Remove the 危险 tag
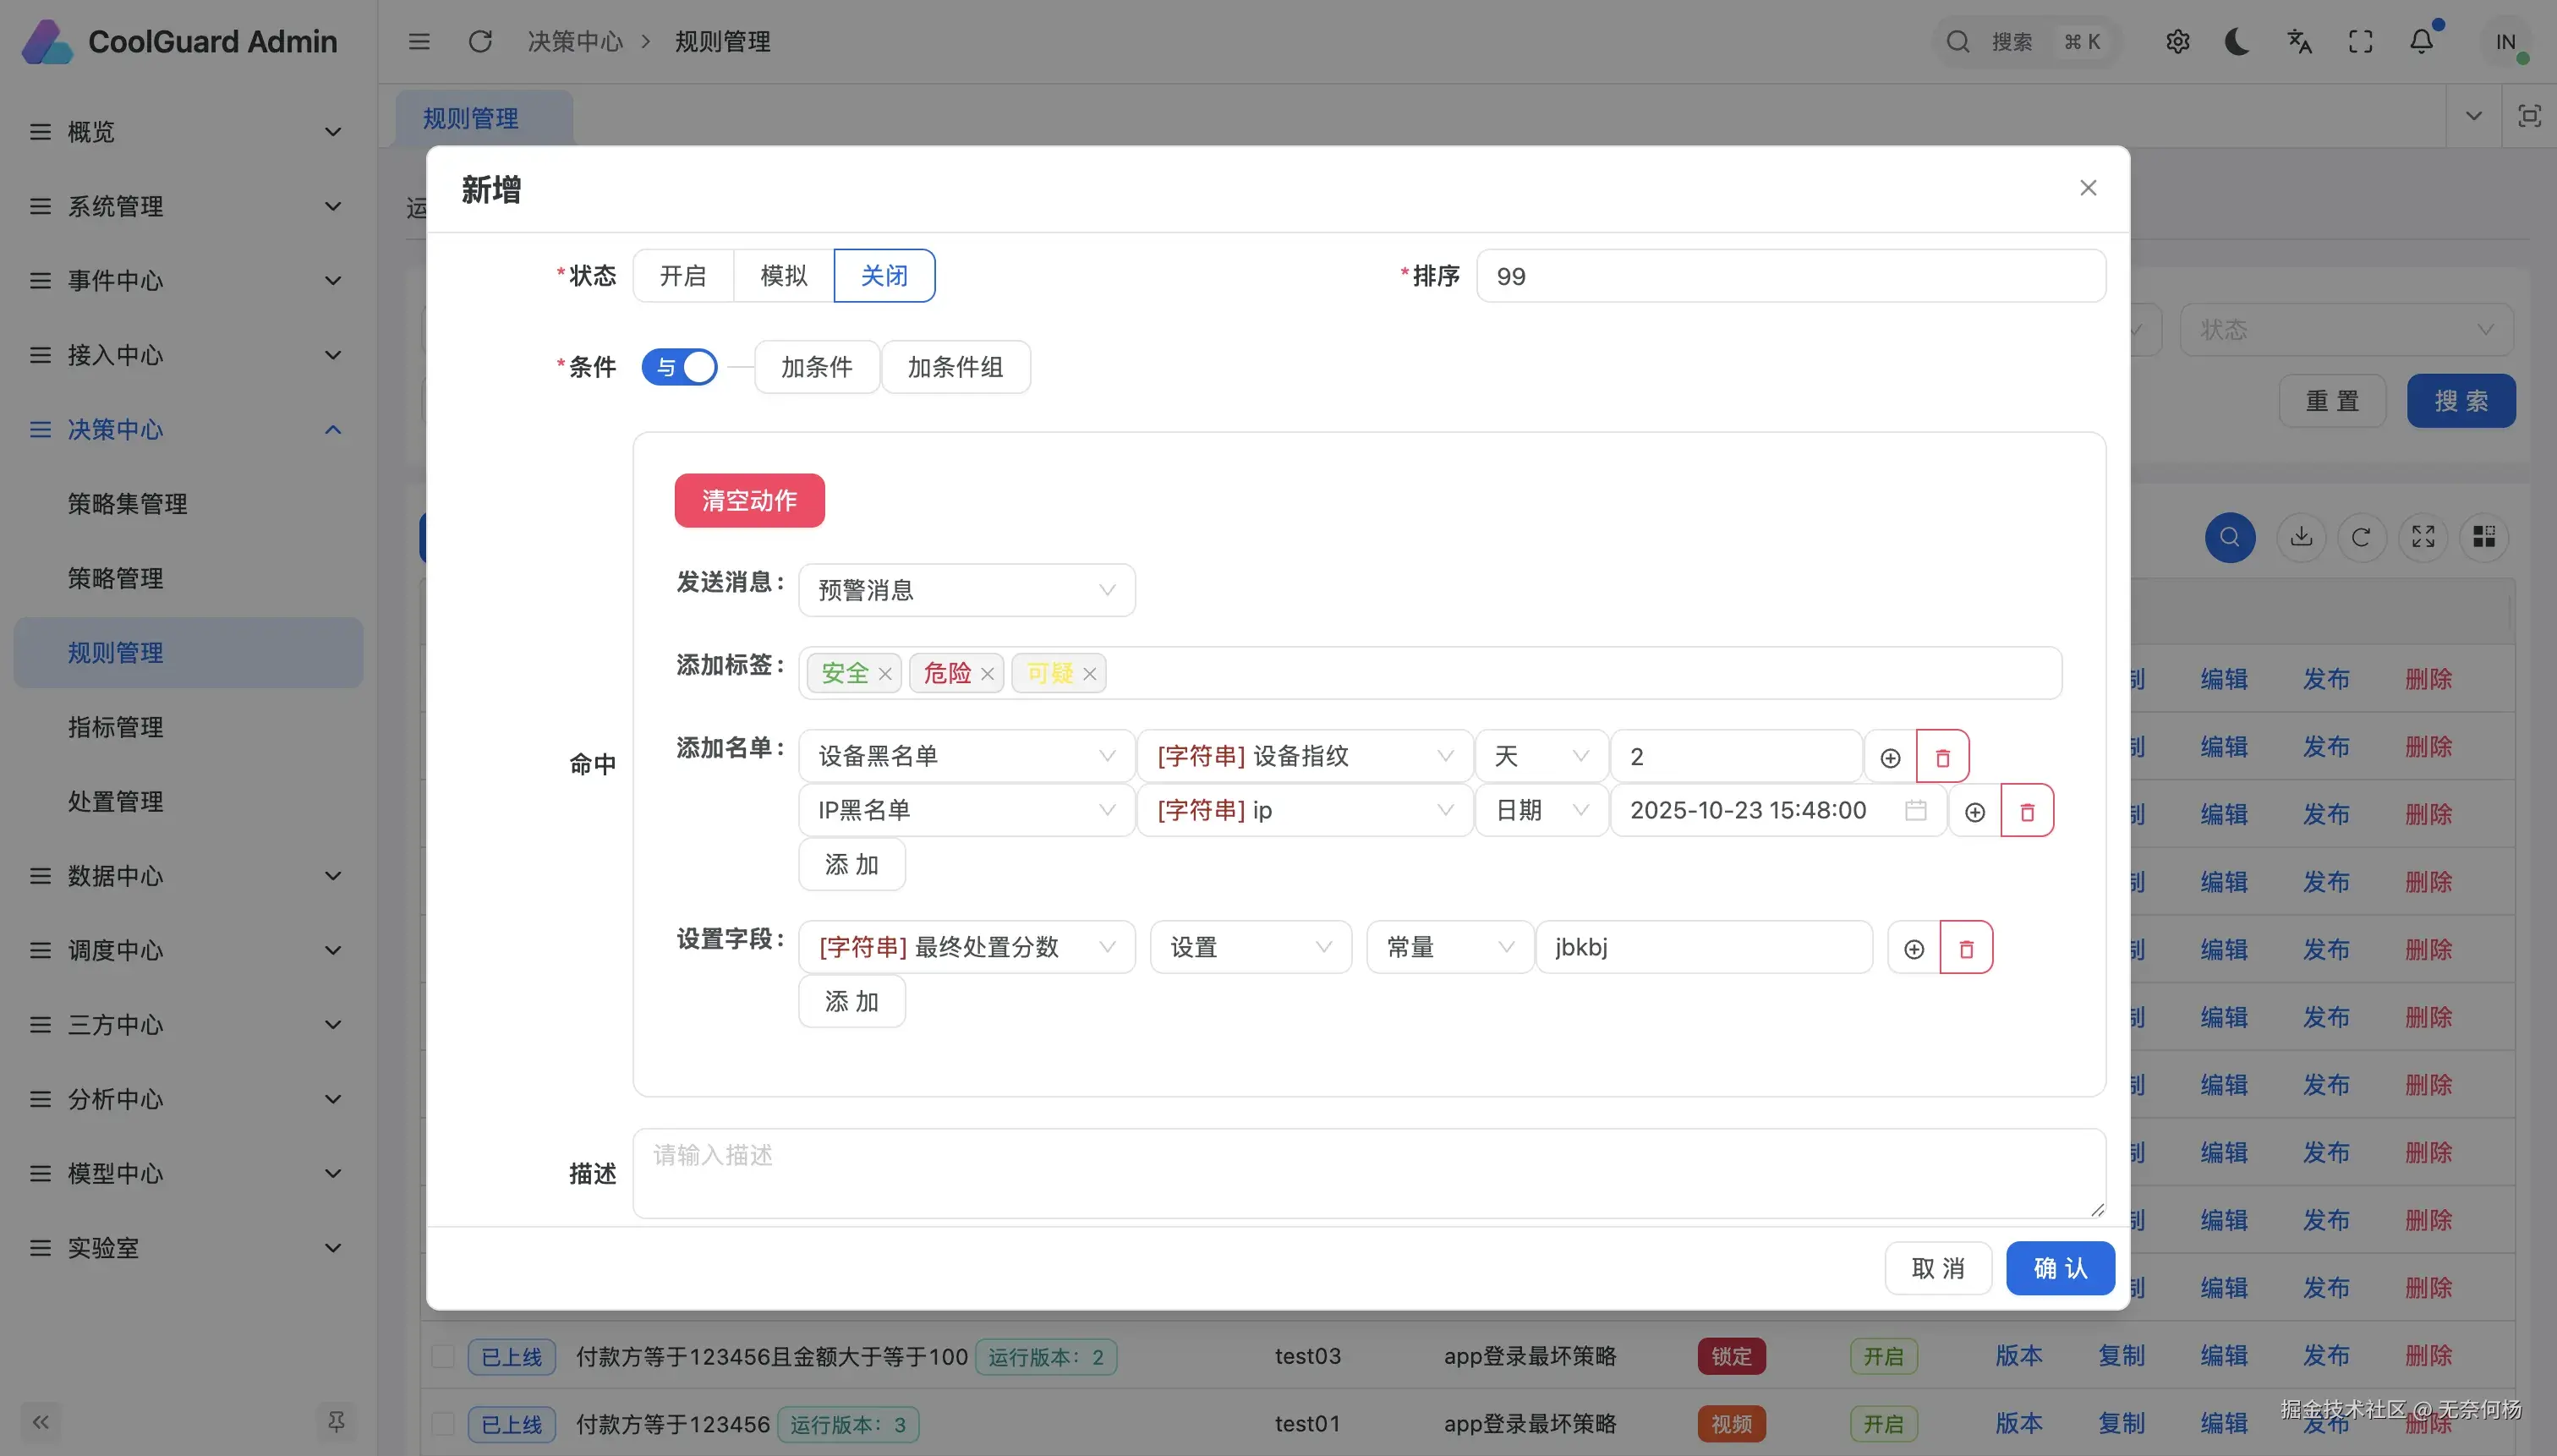Screen dimensions: 2557x1456 click(x=987, y=674)
